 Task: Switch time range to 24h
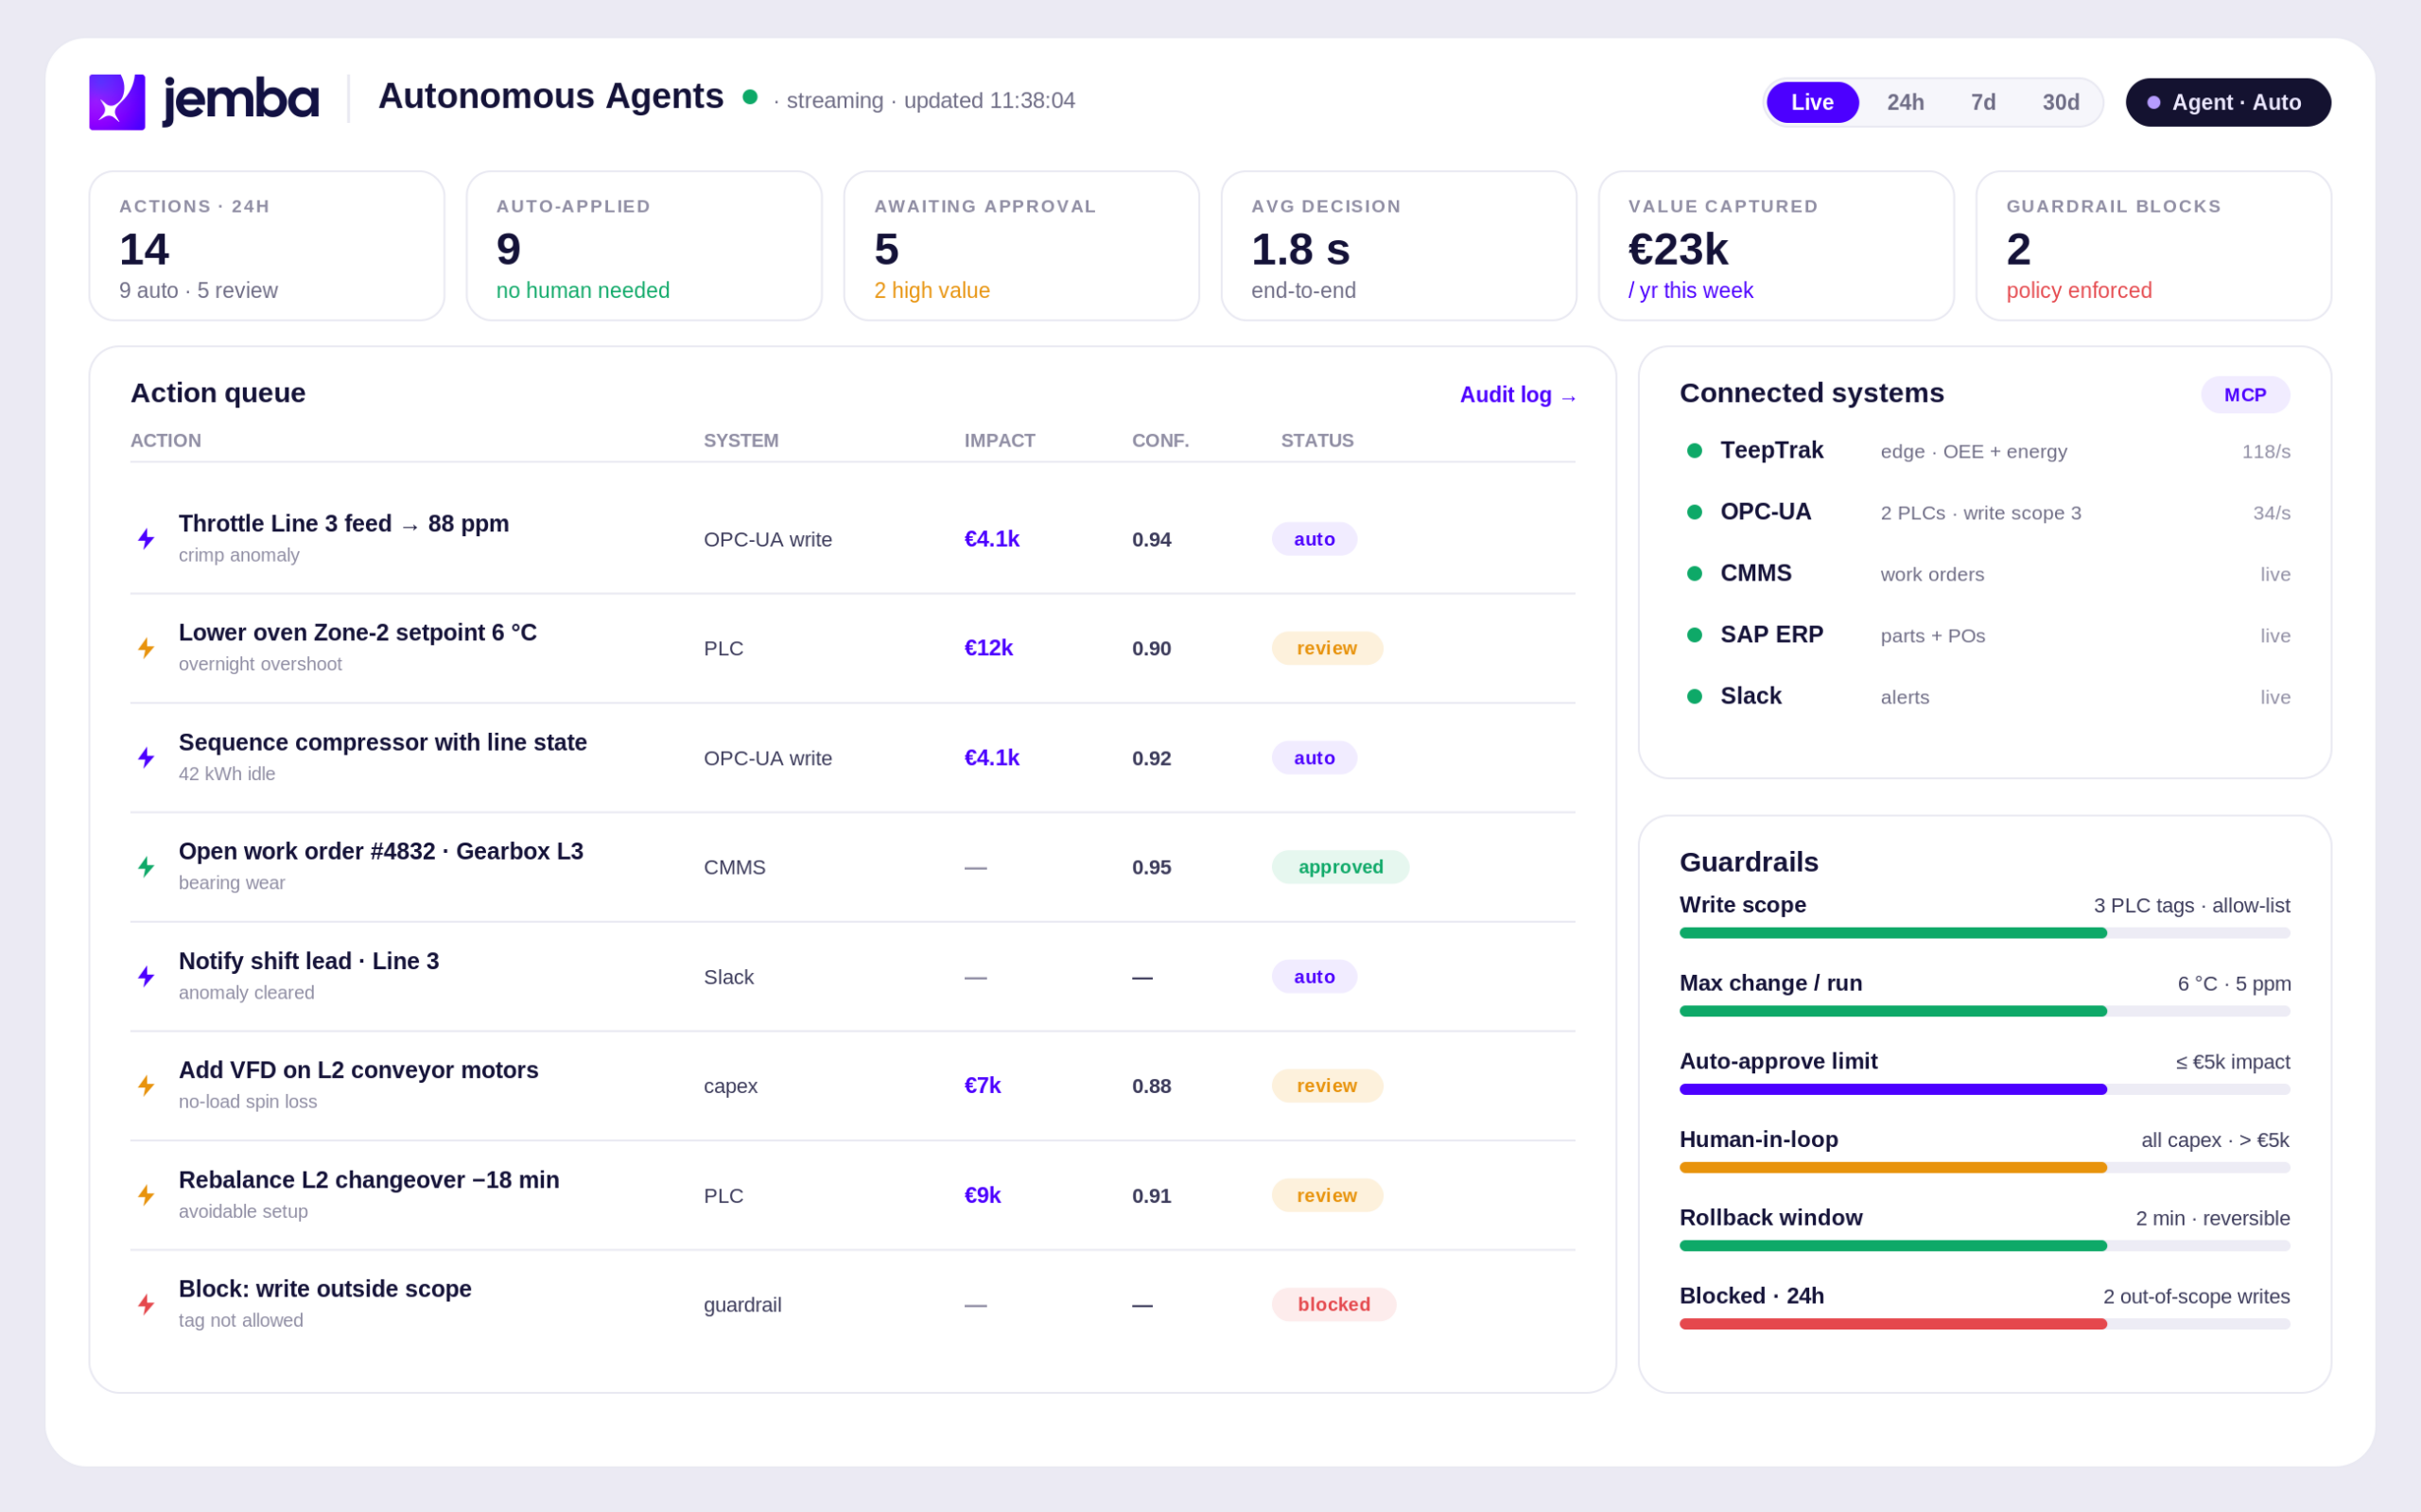(x=1905, y=102)
